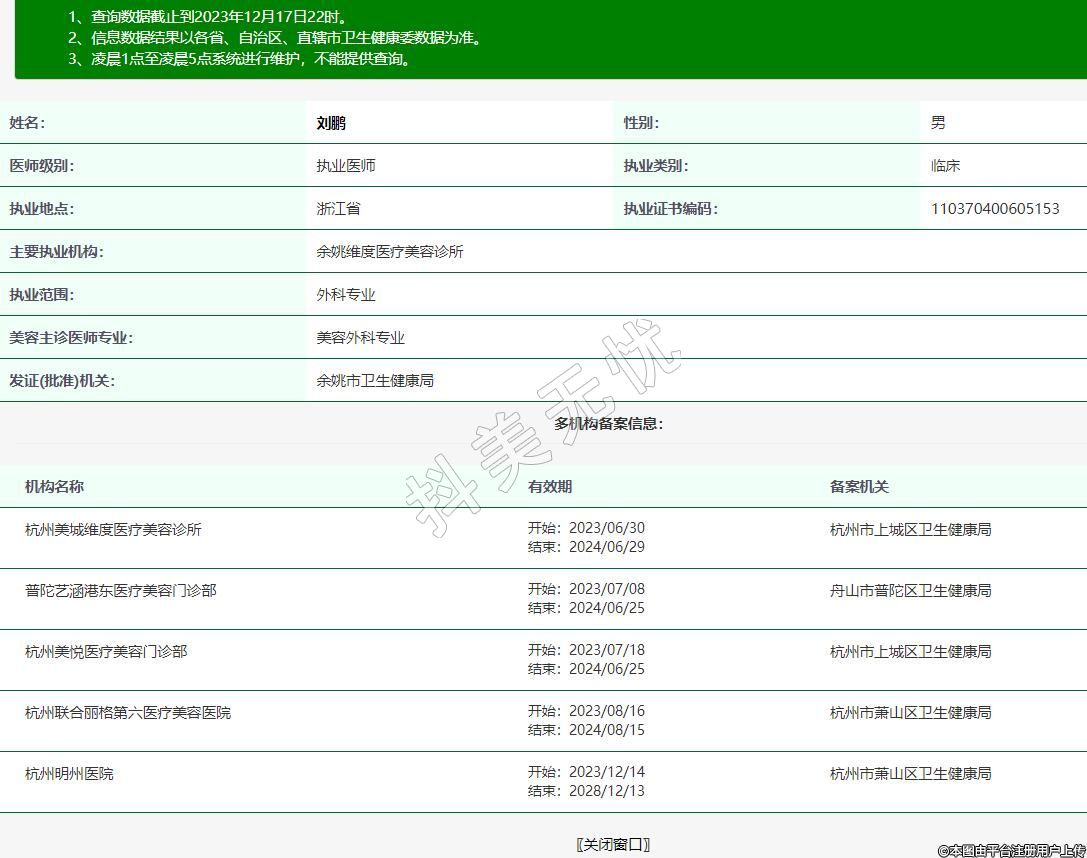Click the start date 2023/06/30
The width and height of the screenshot is (1087, 858).
pos(606,528)
